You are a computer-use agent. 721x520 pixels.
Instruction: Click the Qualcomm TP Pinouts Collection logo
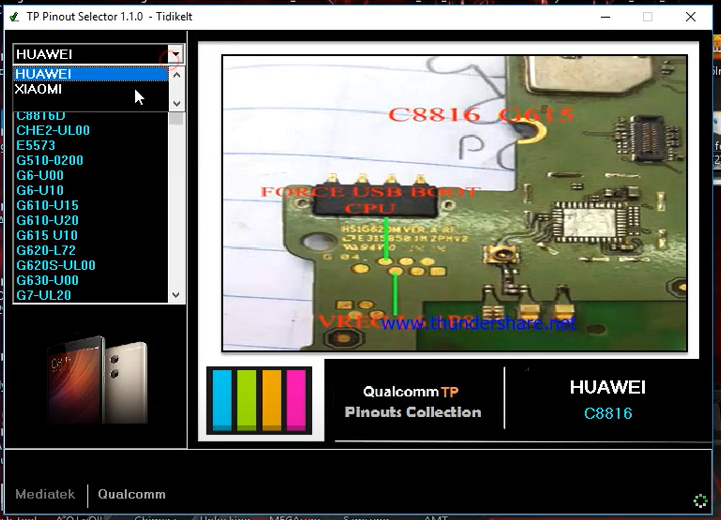(412, 401)
